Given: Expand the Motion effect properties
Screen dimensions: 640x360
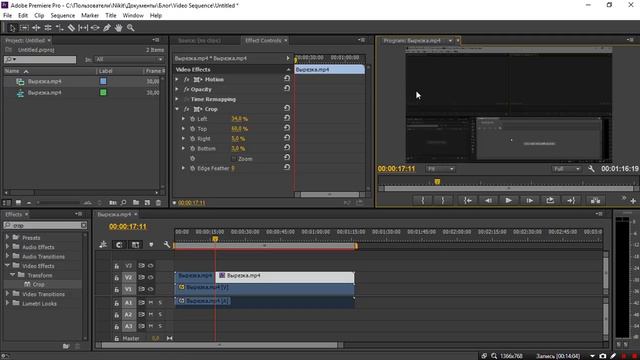Looking at the screenshot, I should click(x=177, y=79).
